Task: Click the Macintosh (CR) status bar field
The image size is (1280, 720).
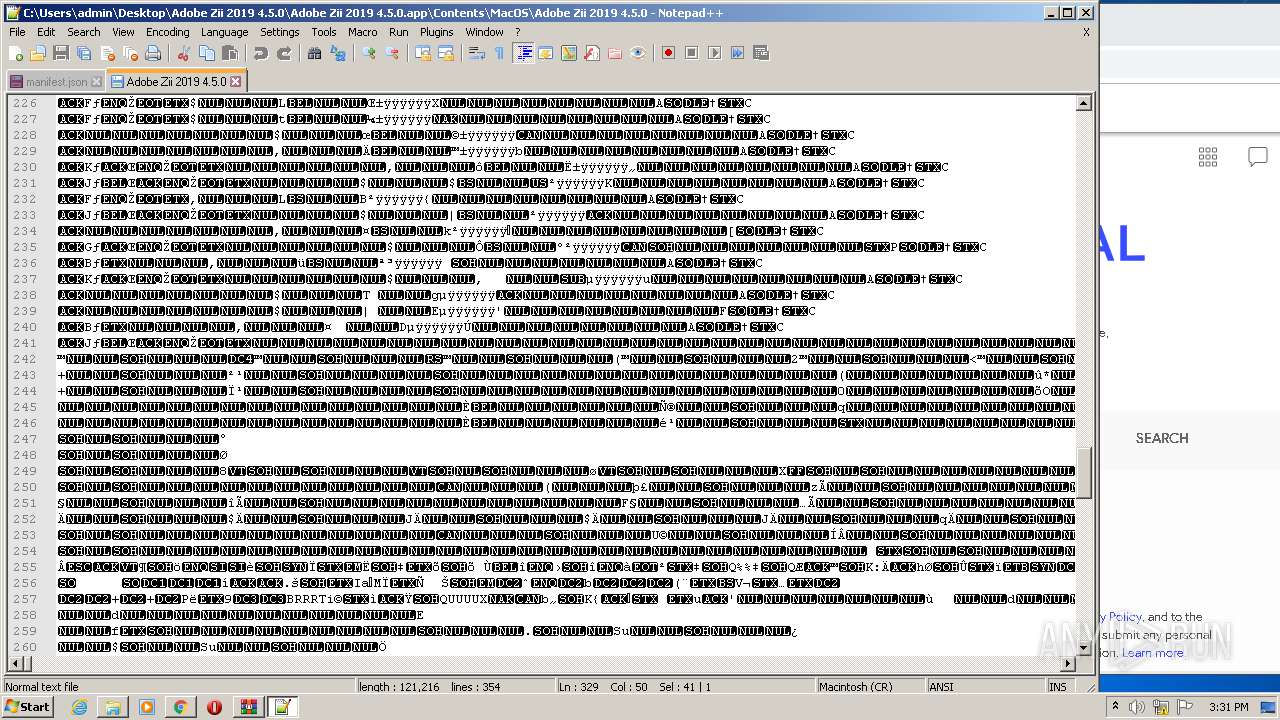Action: point(869,687)
